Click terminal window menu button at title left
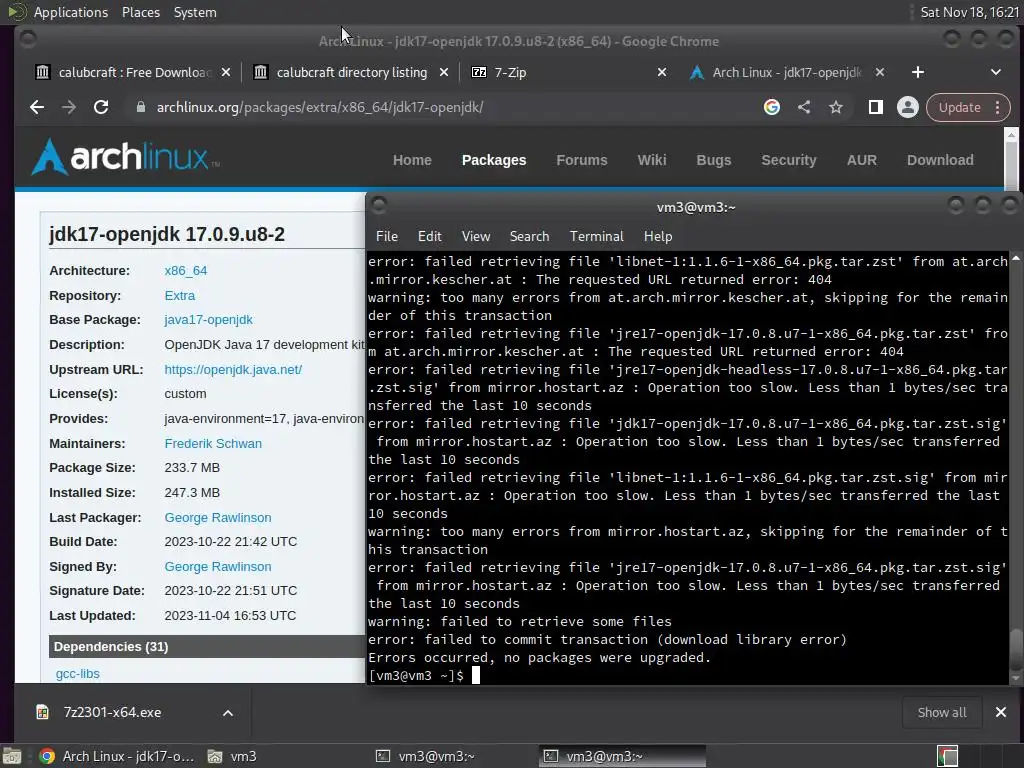 (379, 206)
